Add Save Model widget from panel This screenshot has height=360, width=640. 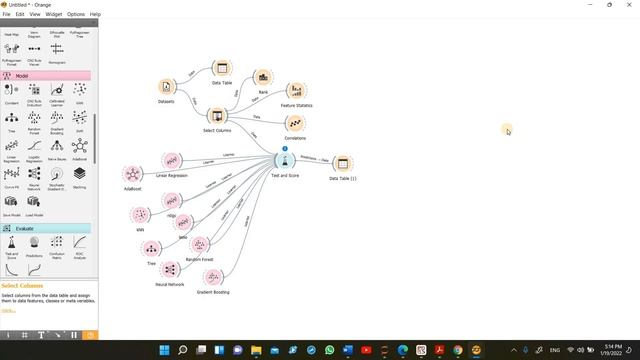coord(11,206)
